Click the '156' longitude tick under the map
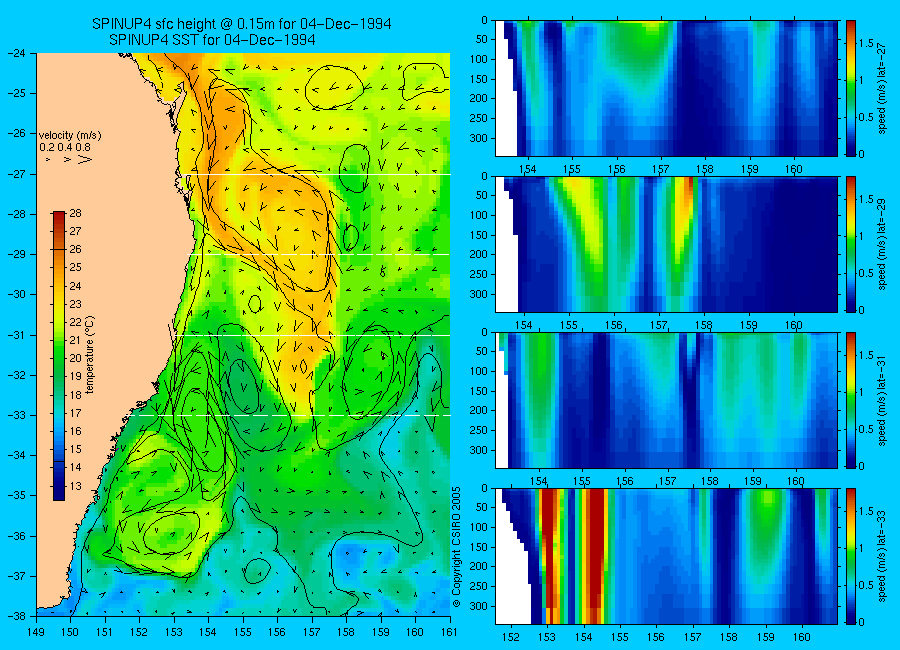The width and height of the screenshot is (900, 650). [x=277, y=632]
